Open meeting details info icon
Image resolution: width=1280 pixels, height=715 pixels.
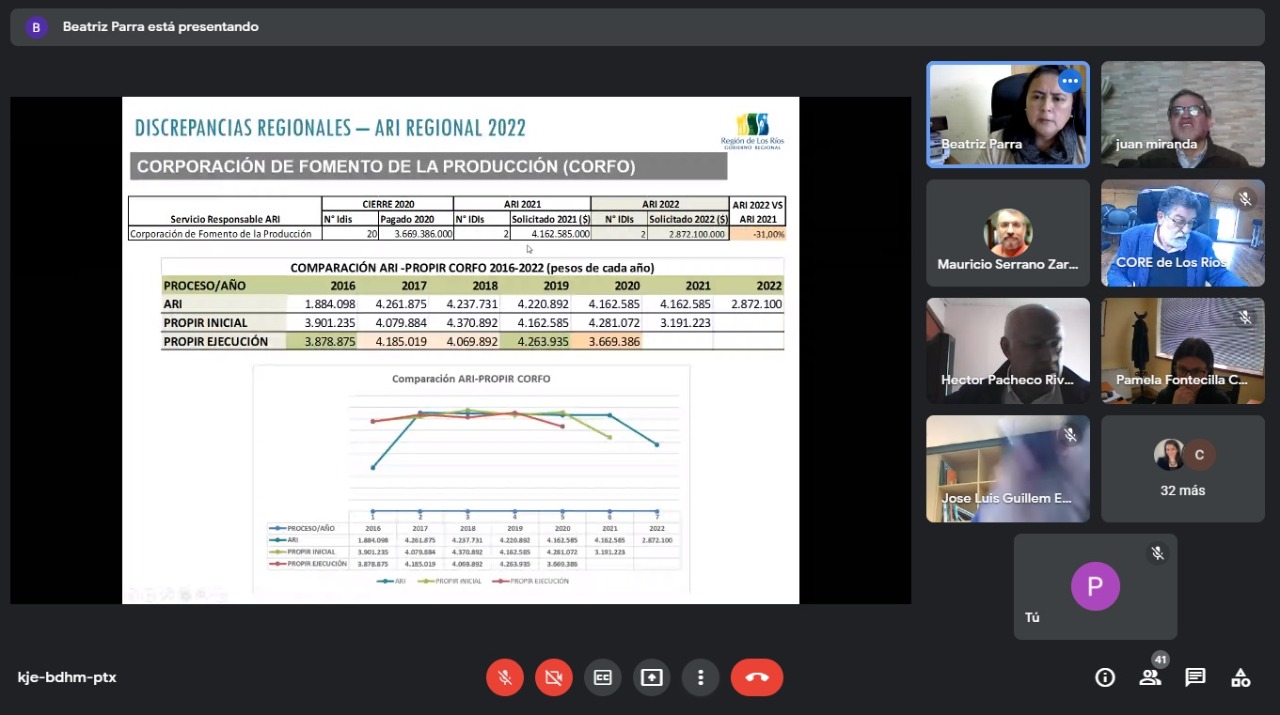point(1105,677)
